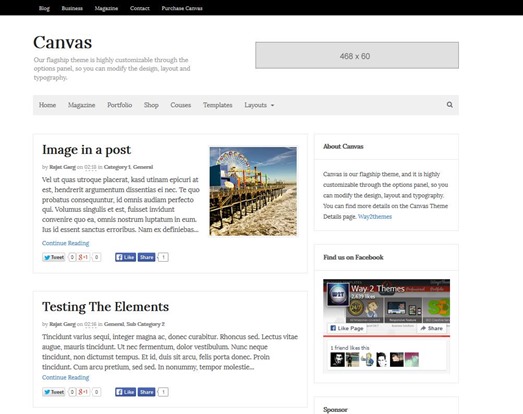Click the '1 friend likes this' text

pyautogui.click(x=350, y=348)
